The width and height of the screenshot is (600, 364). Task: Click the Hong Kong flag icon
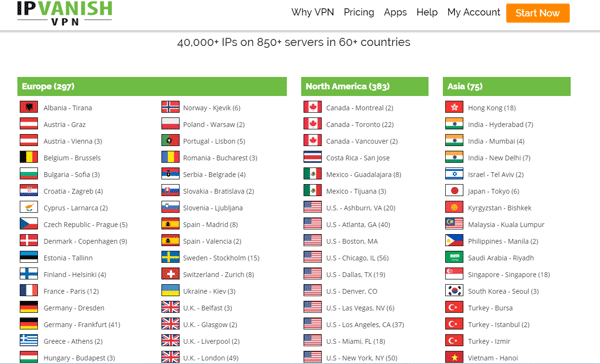click(x=454, y=107)
